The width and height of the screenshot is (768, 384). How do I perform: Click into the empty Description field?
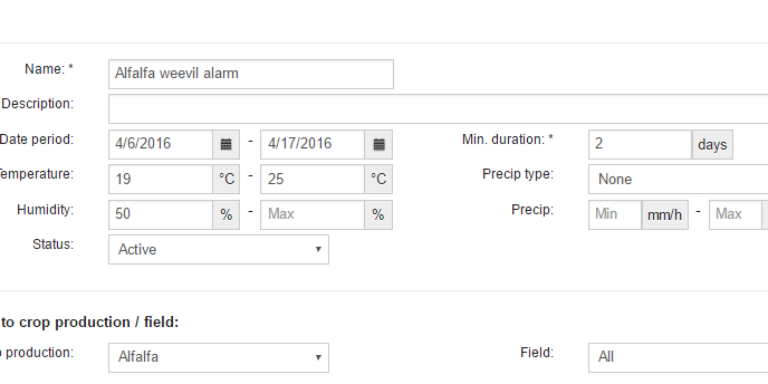click(438, 109)
